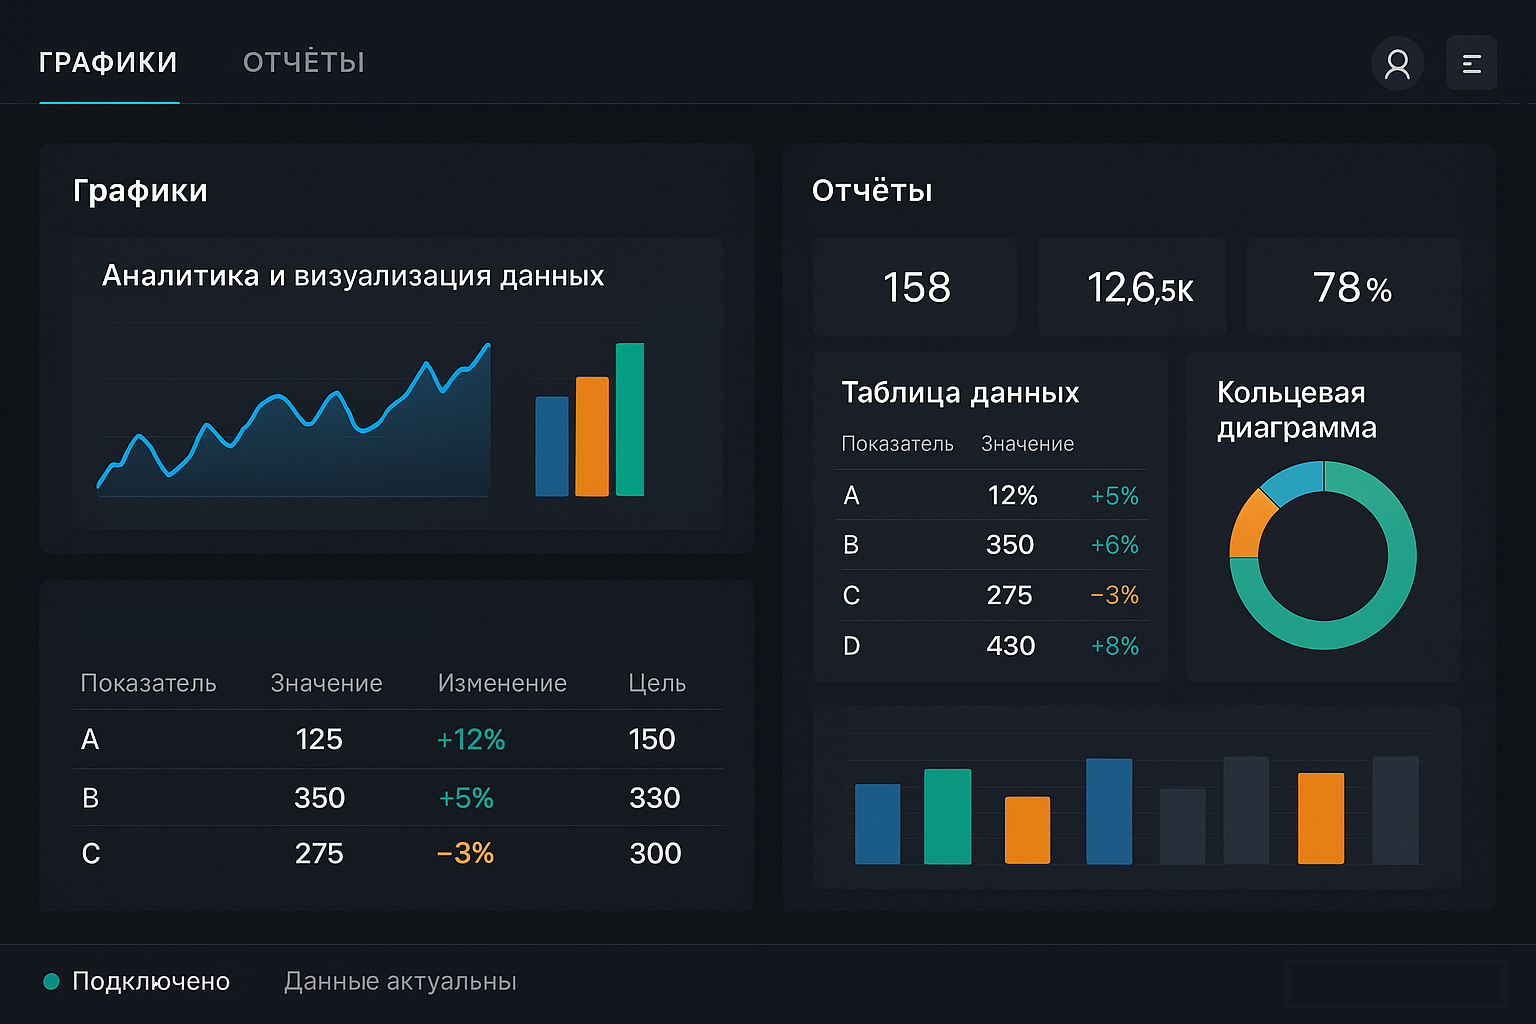Click the target value "150"

tap(652, 739)
